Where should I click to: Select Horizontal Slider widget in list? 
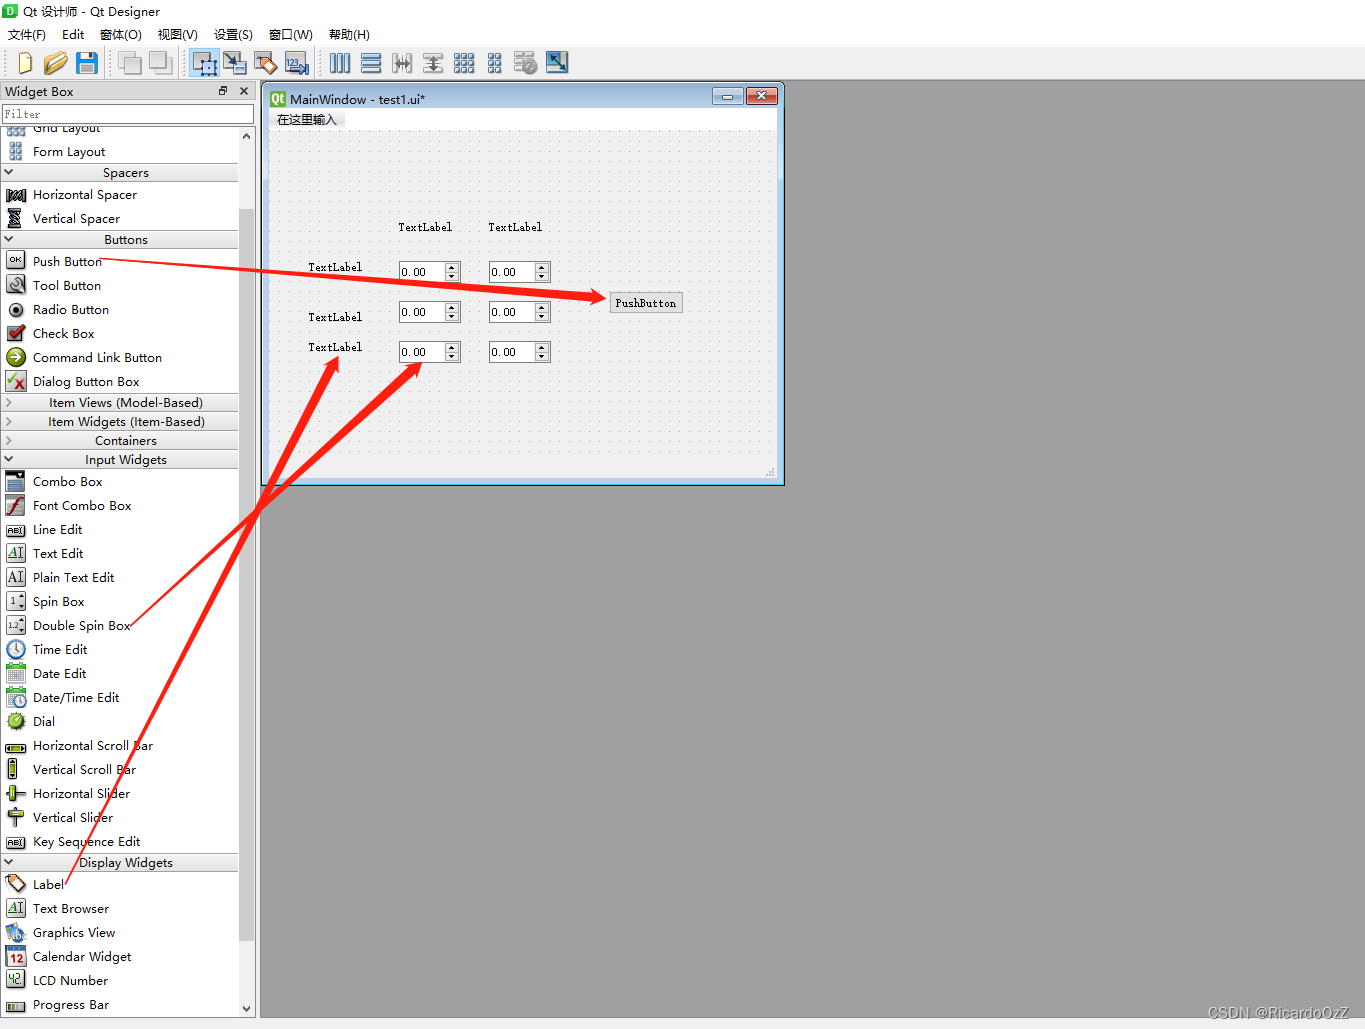pos(82,794)
